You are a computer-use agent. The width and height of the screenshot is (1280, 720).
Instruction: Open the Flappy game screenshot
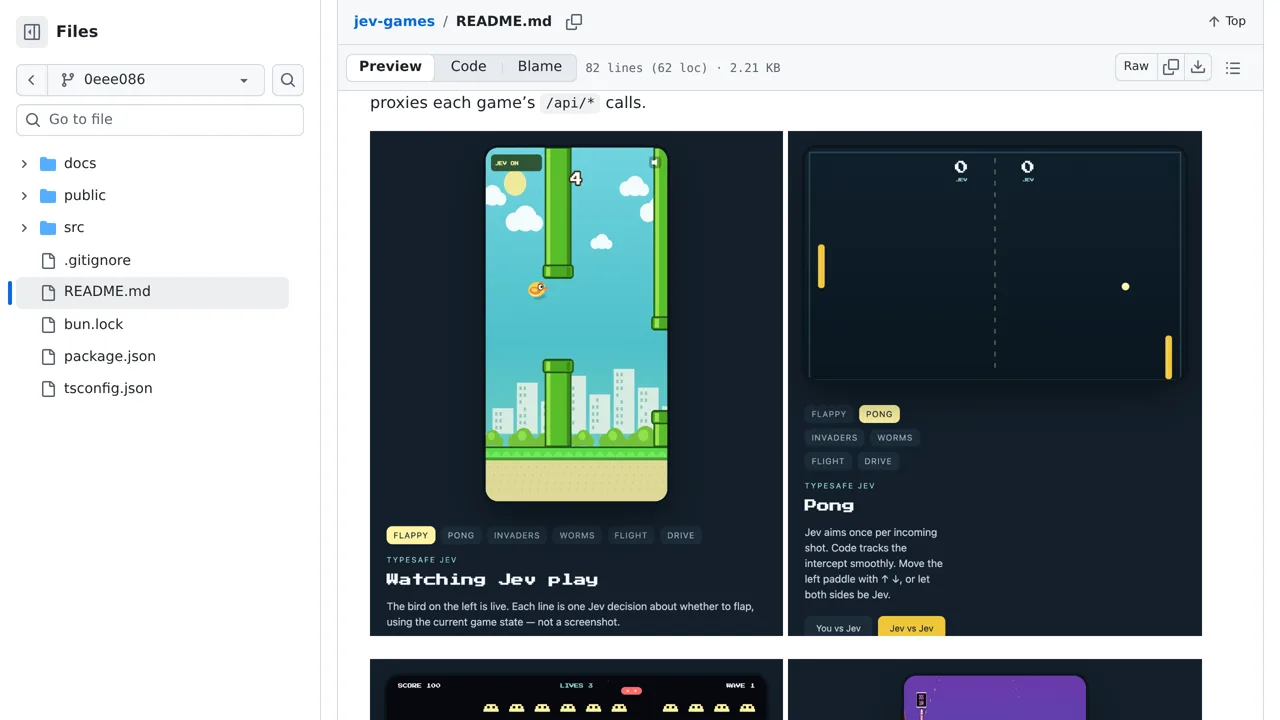tap(576, 383)
